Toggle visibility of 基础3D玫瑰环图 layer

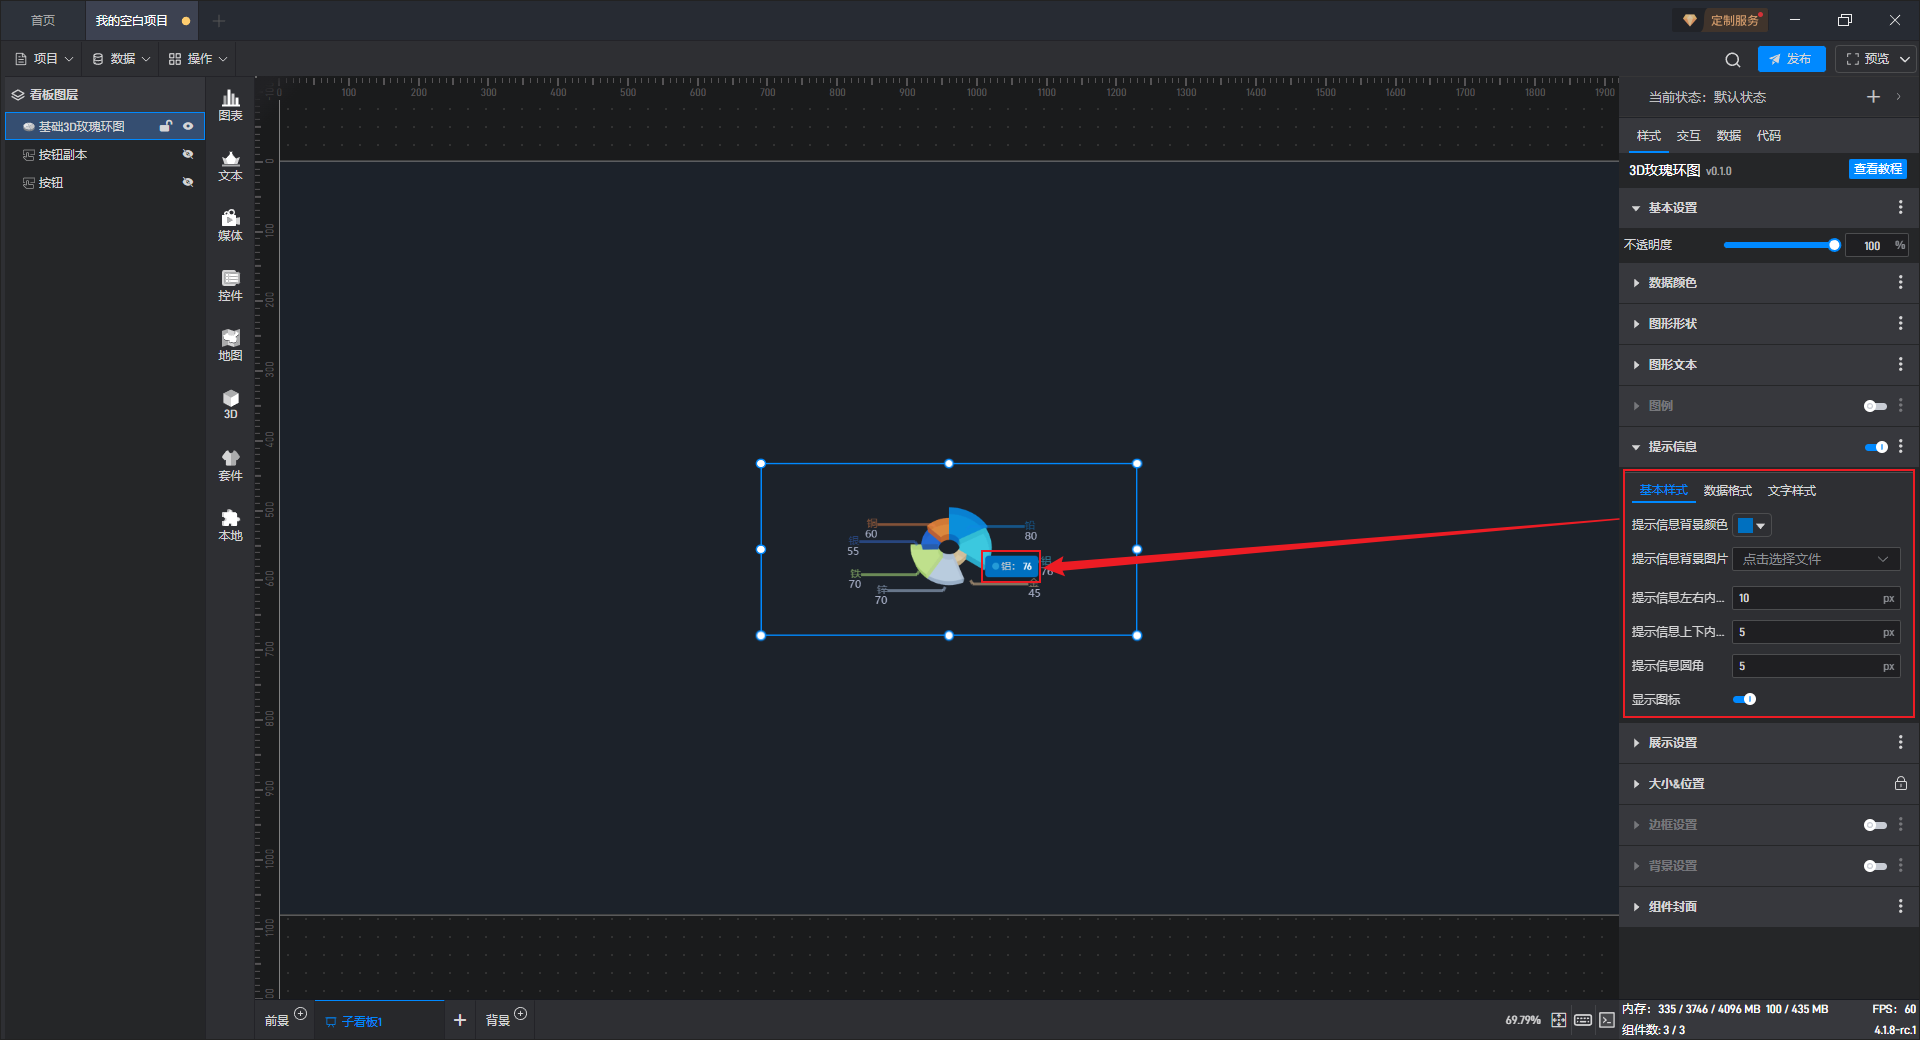pyautogui.click(x=188, y=126)
